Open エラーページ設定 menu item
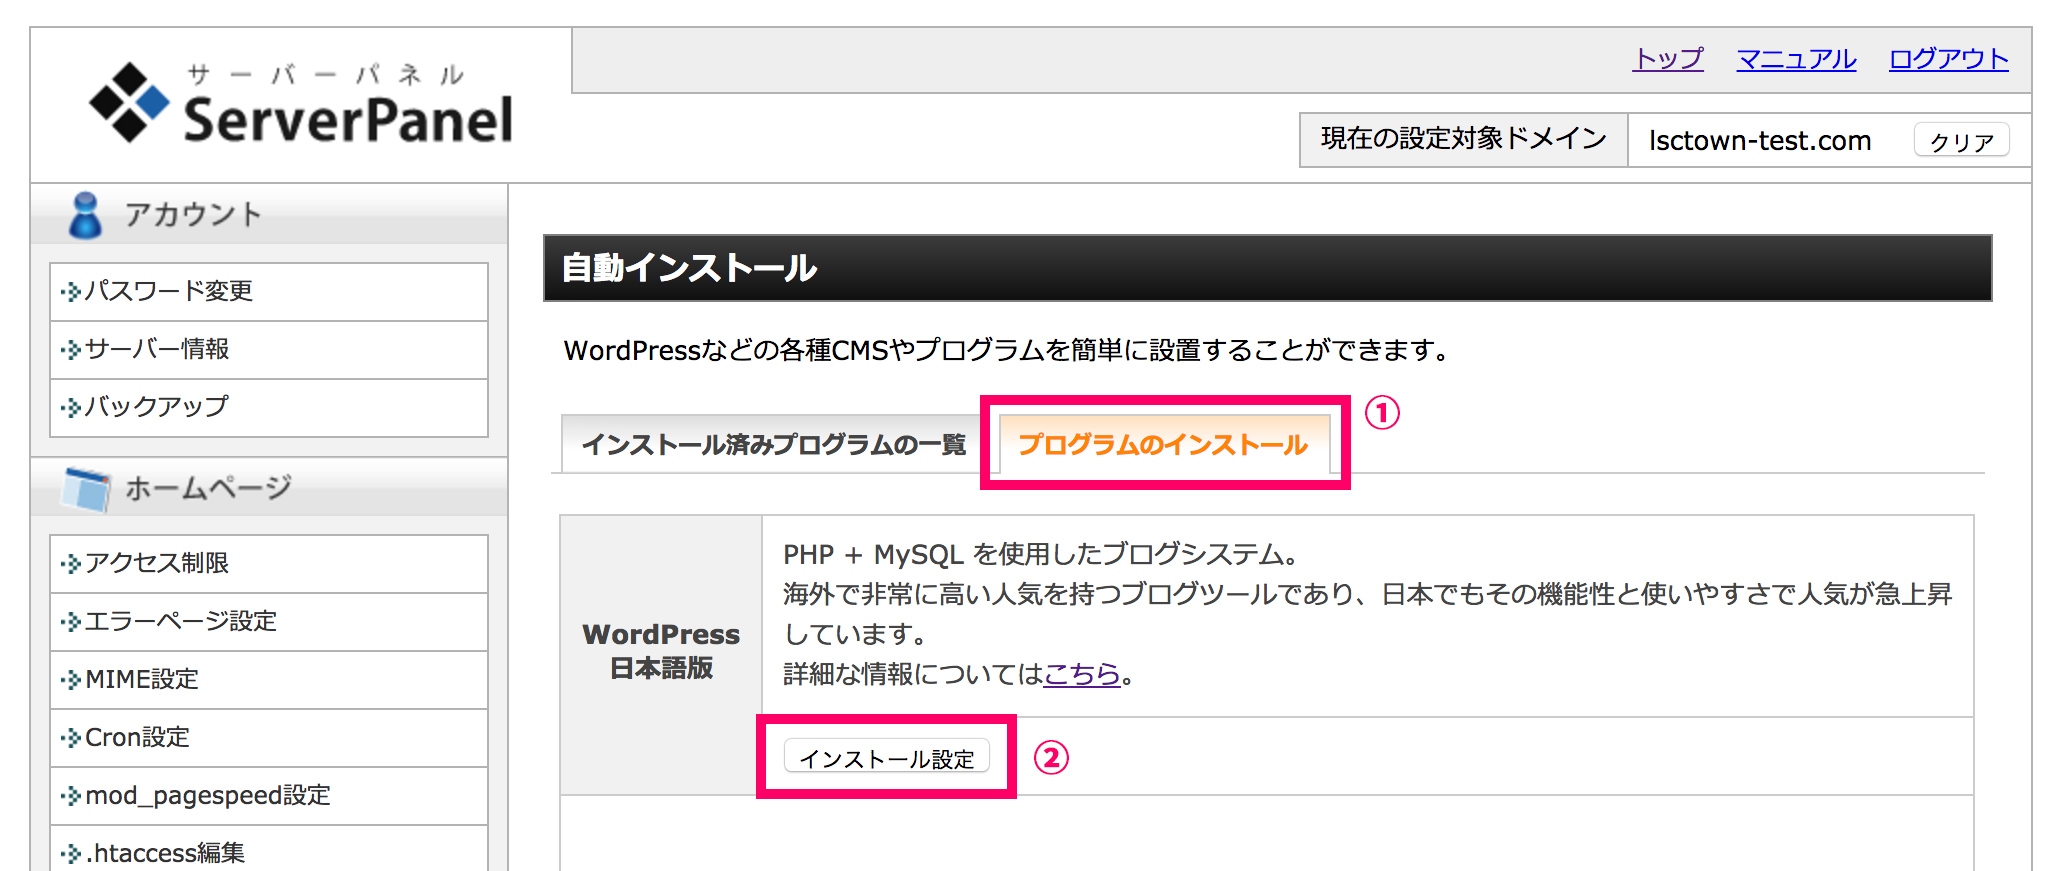 tap(180, 621)
